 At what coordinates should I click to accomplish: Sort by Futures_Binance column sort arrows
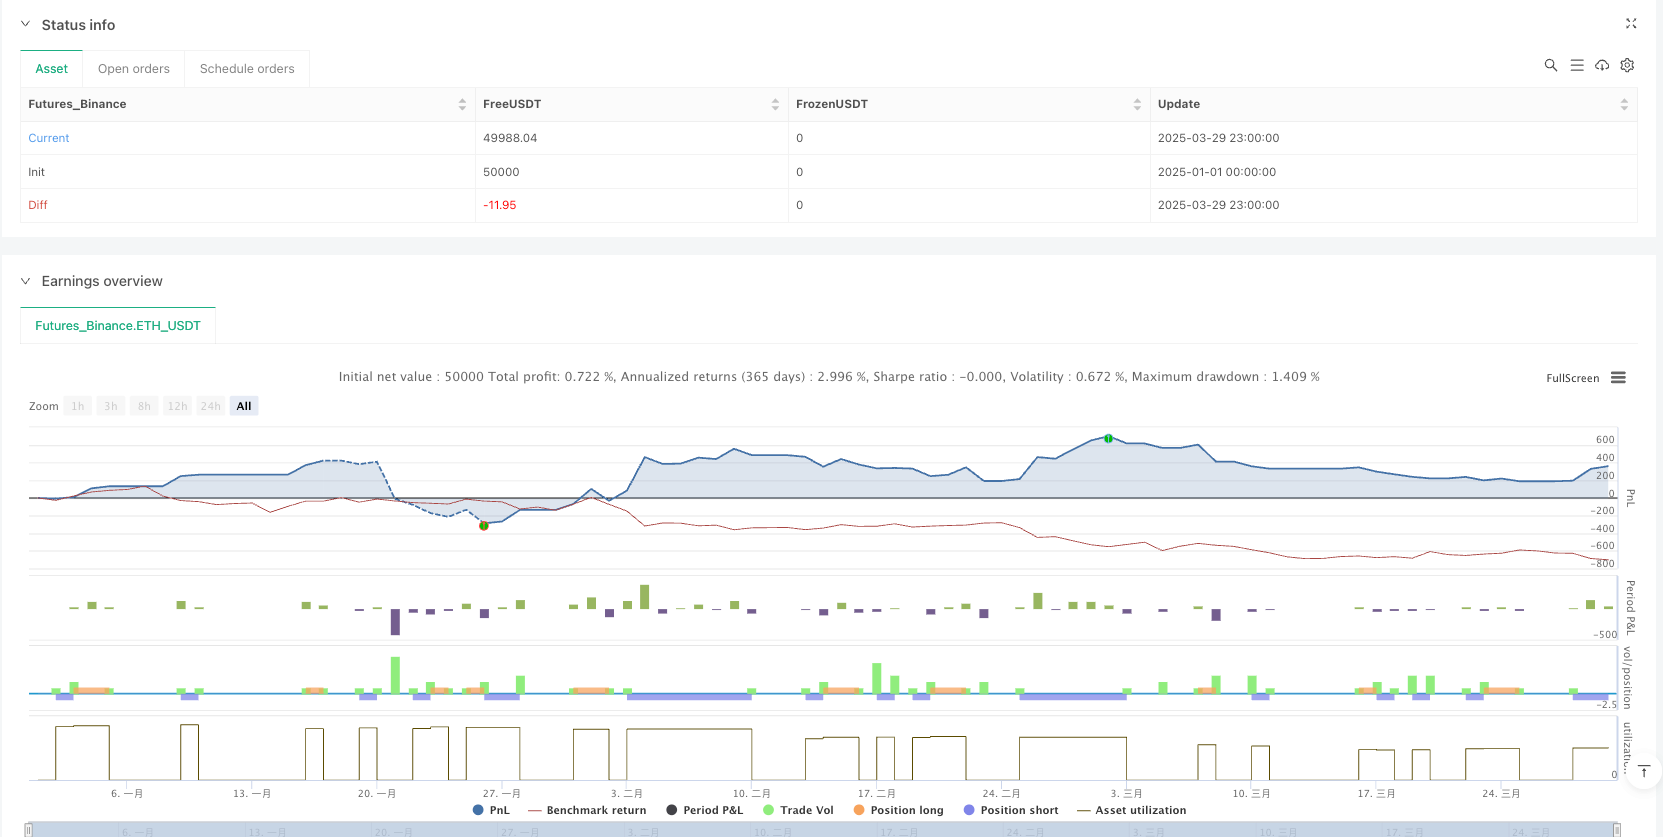point(462,104)
